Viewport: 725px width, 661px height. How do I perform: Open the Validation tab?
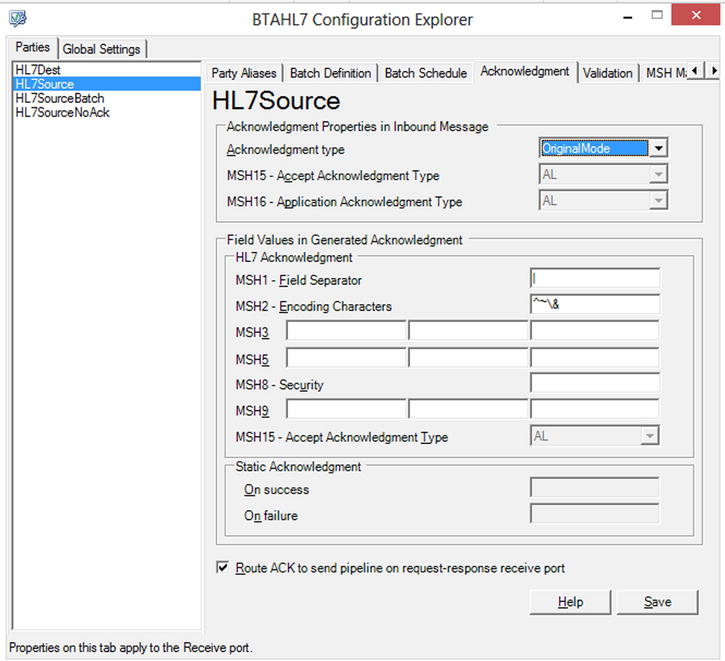(x=607, y=73)
